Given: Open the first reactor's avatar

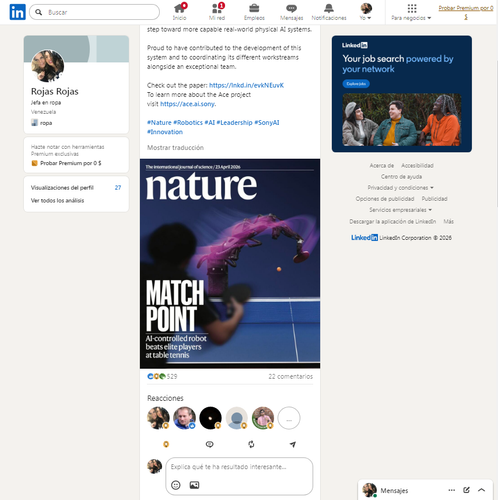Looking at the screenshot, I should tap(158, 418).
